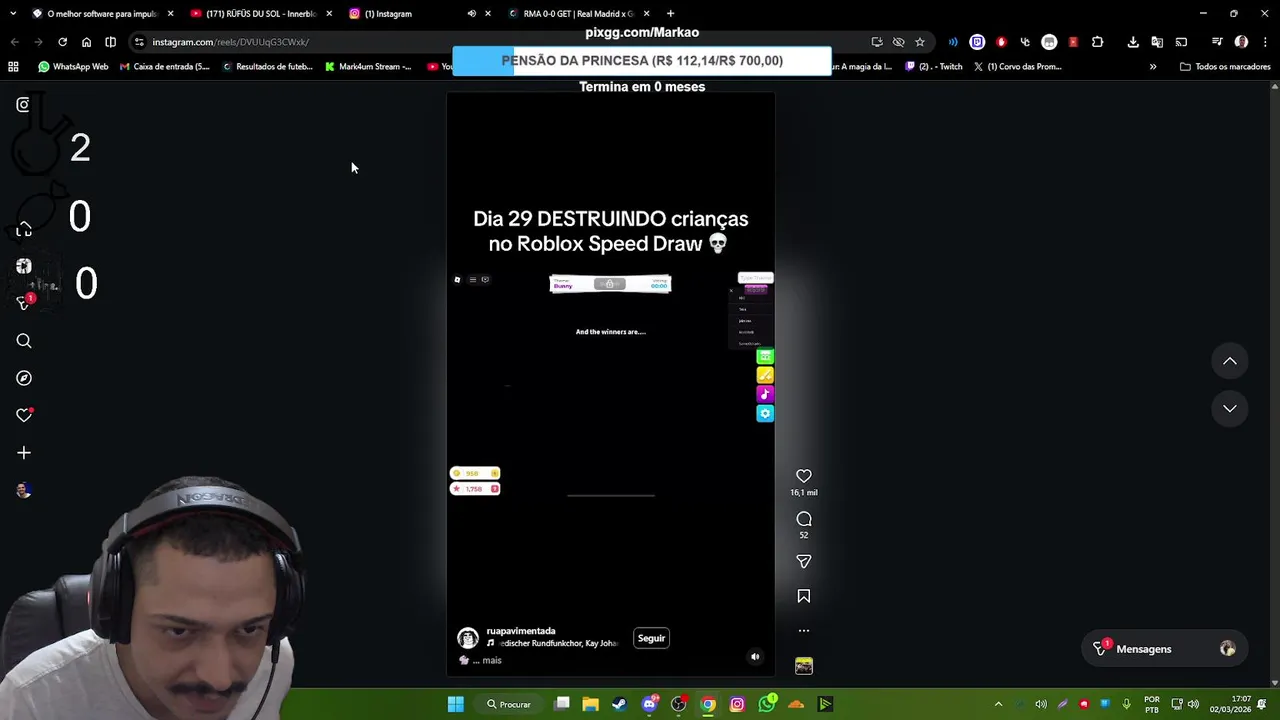Open the reel's three-dots options menu
Viewport: 1280px width, 720px height.
pyautogui.click(x=804, y=631)
